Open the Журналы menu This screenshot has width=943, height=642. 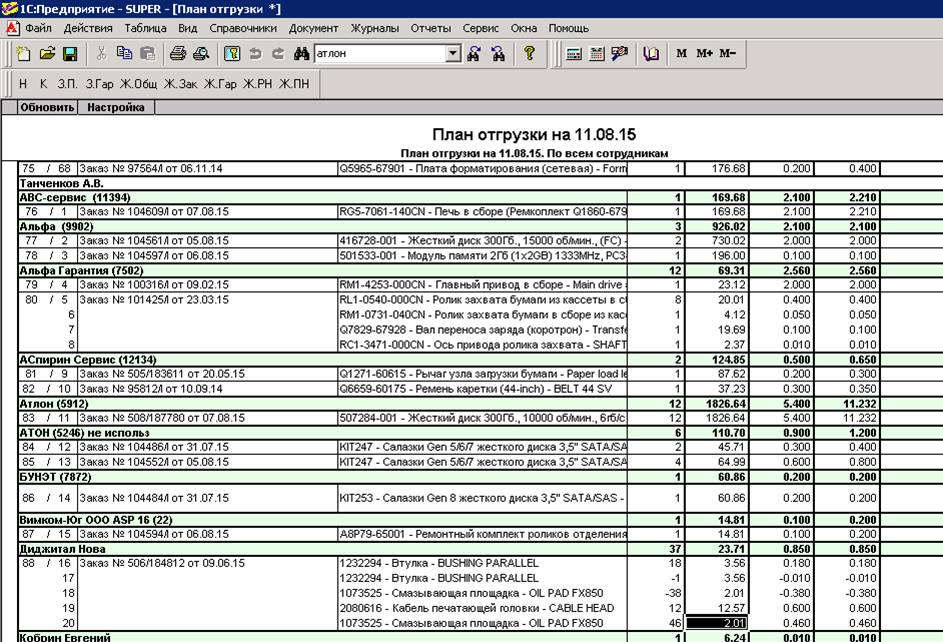click(375, 29)
